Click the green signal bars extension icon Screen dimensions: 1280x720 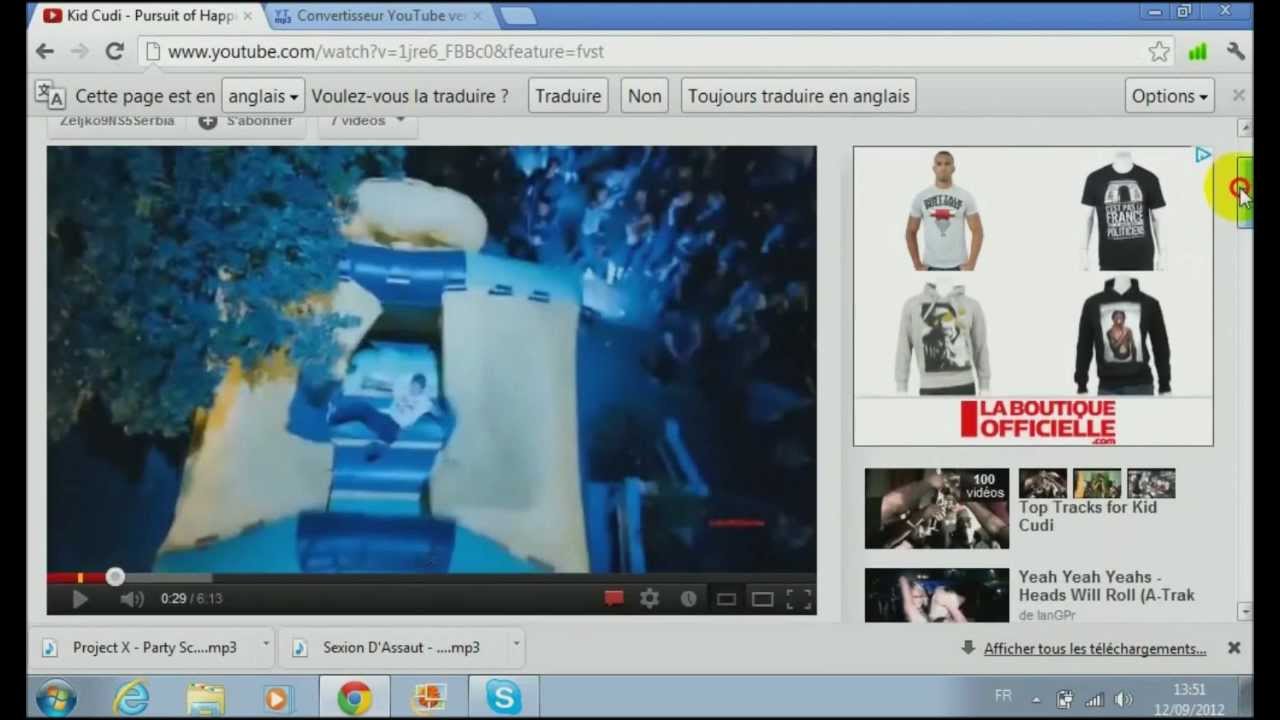[x=1197, y=52]
